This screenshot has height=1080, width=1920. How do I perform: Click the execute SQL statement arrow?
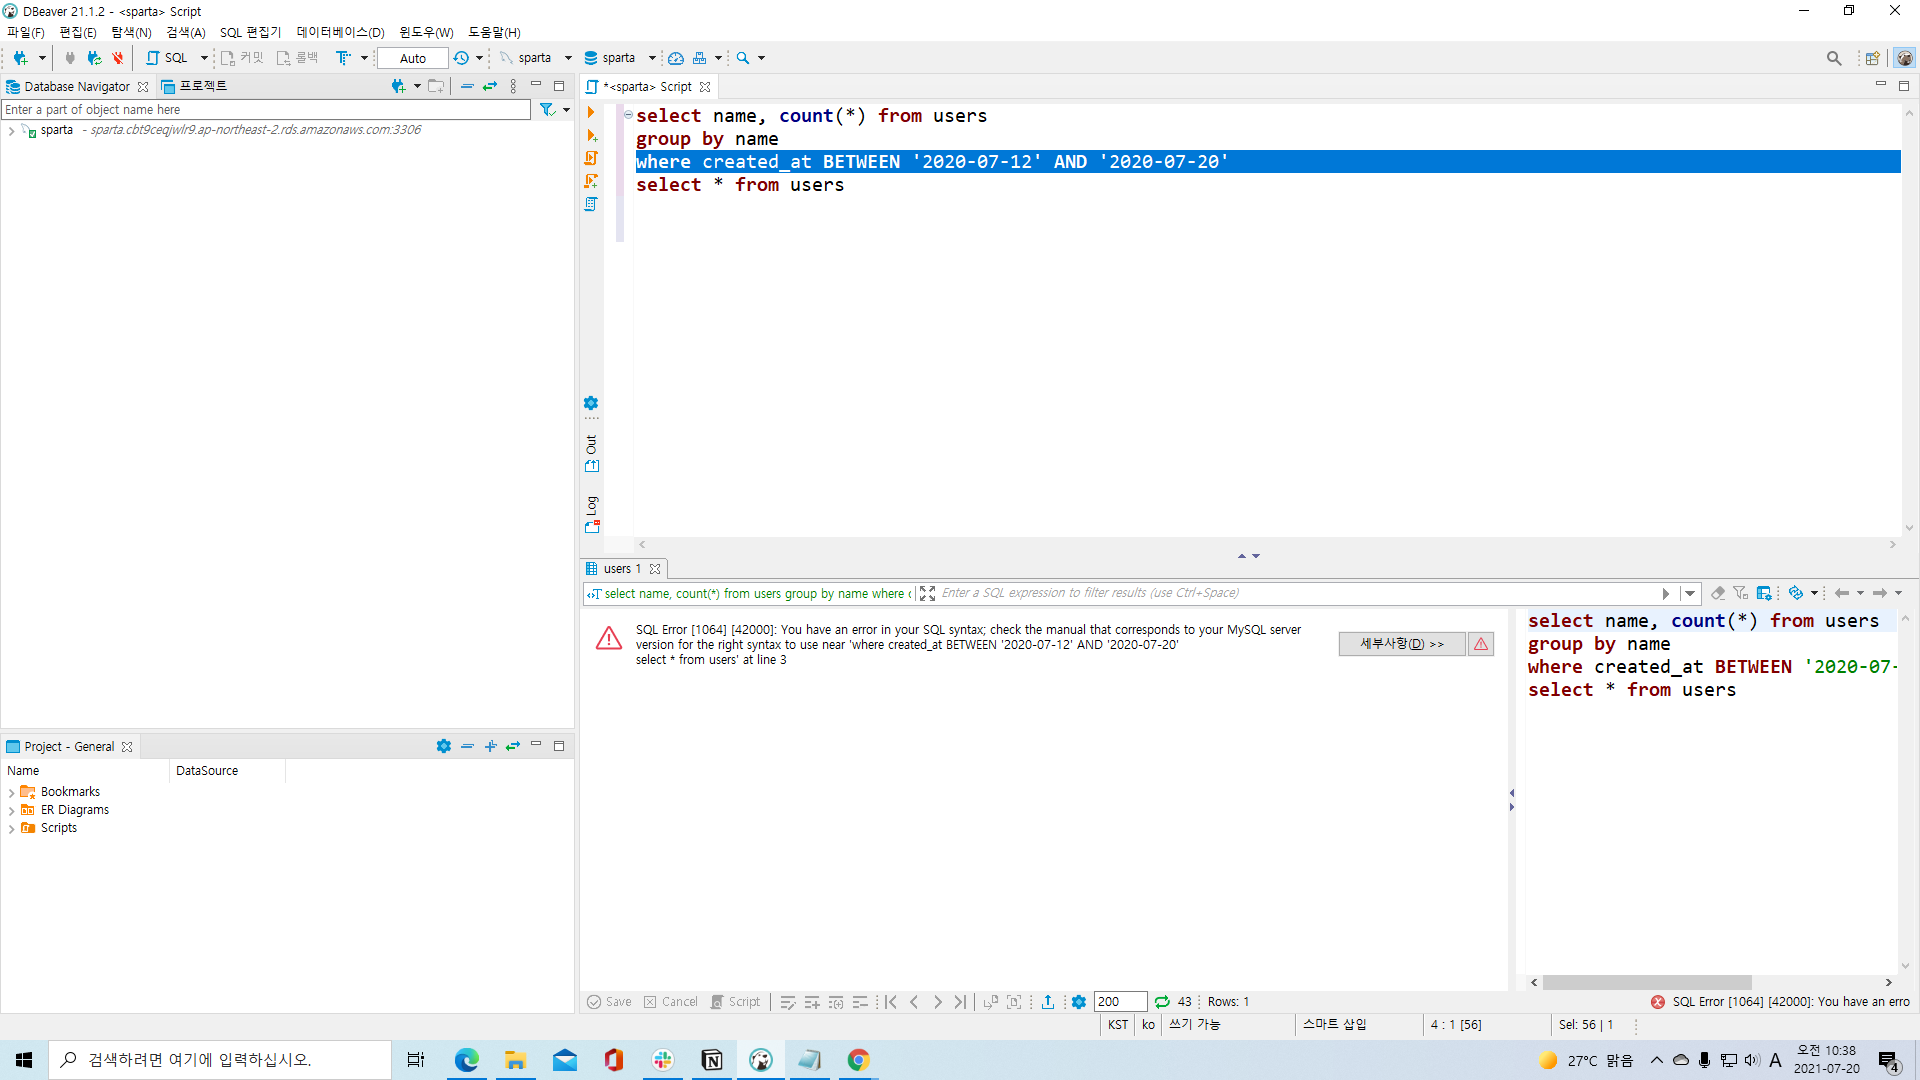click(591, 112)
